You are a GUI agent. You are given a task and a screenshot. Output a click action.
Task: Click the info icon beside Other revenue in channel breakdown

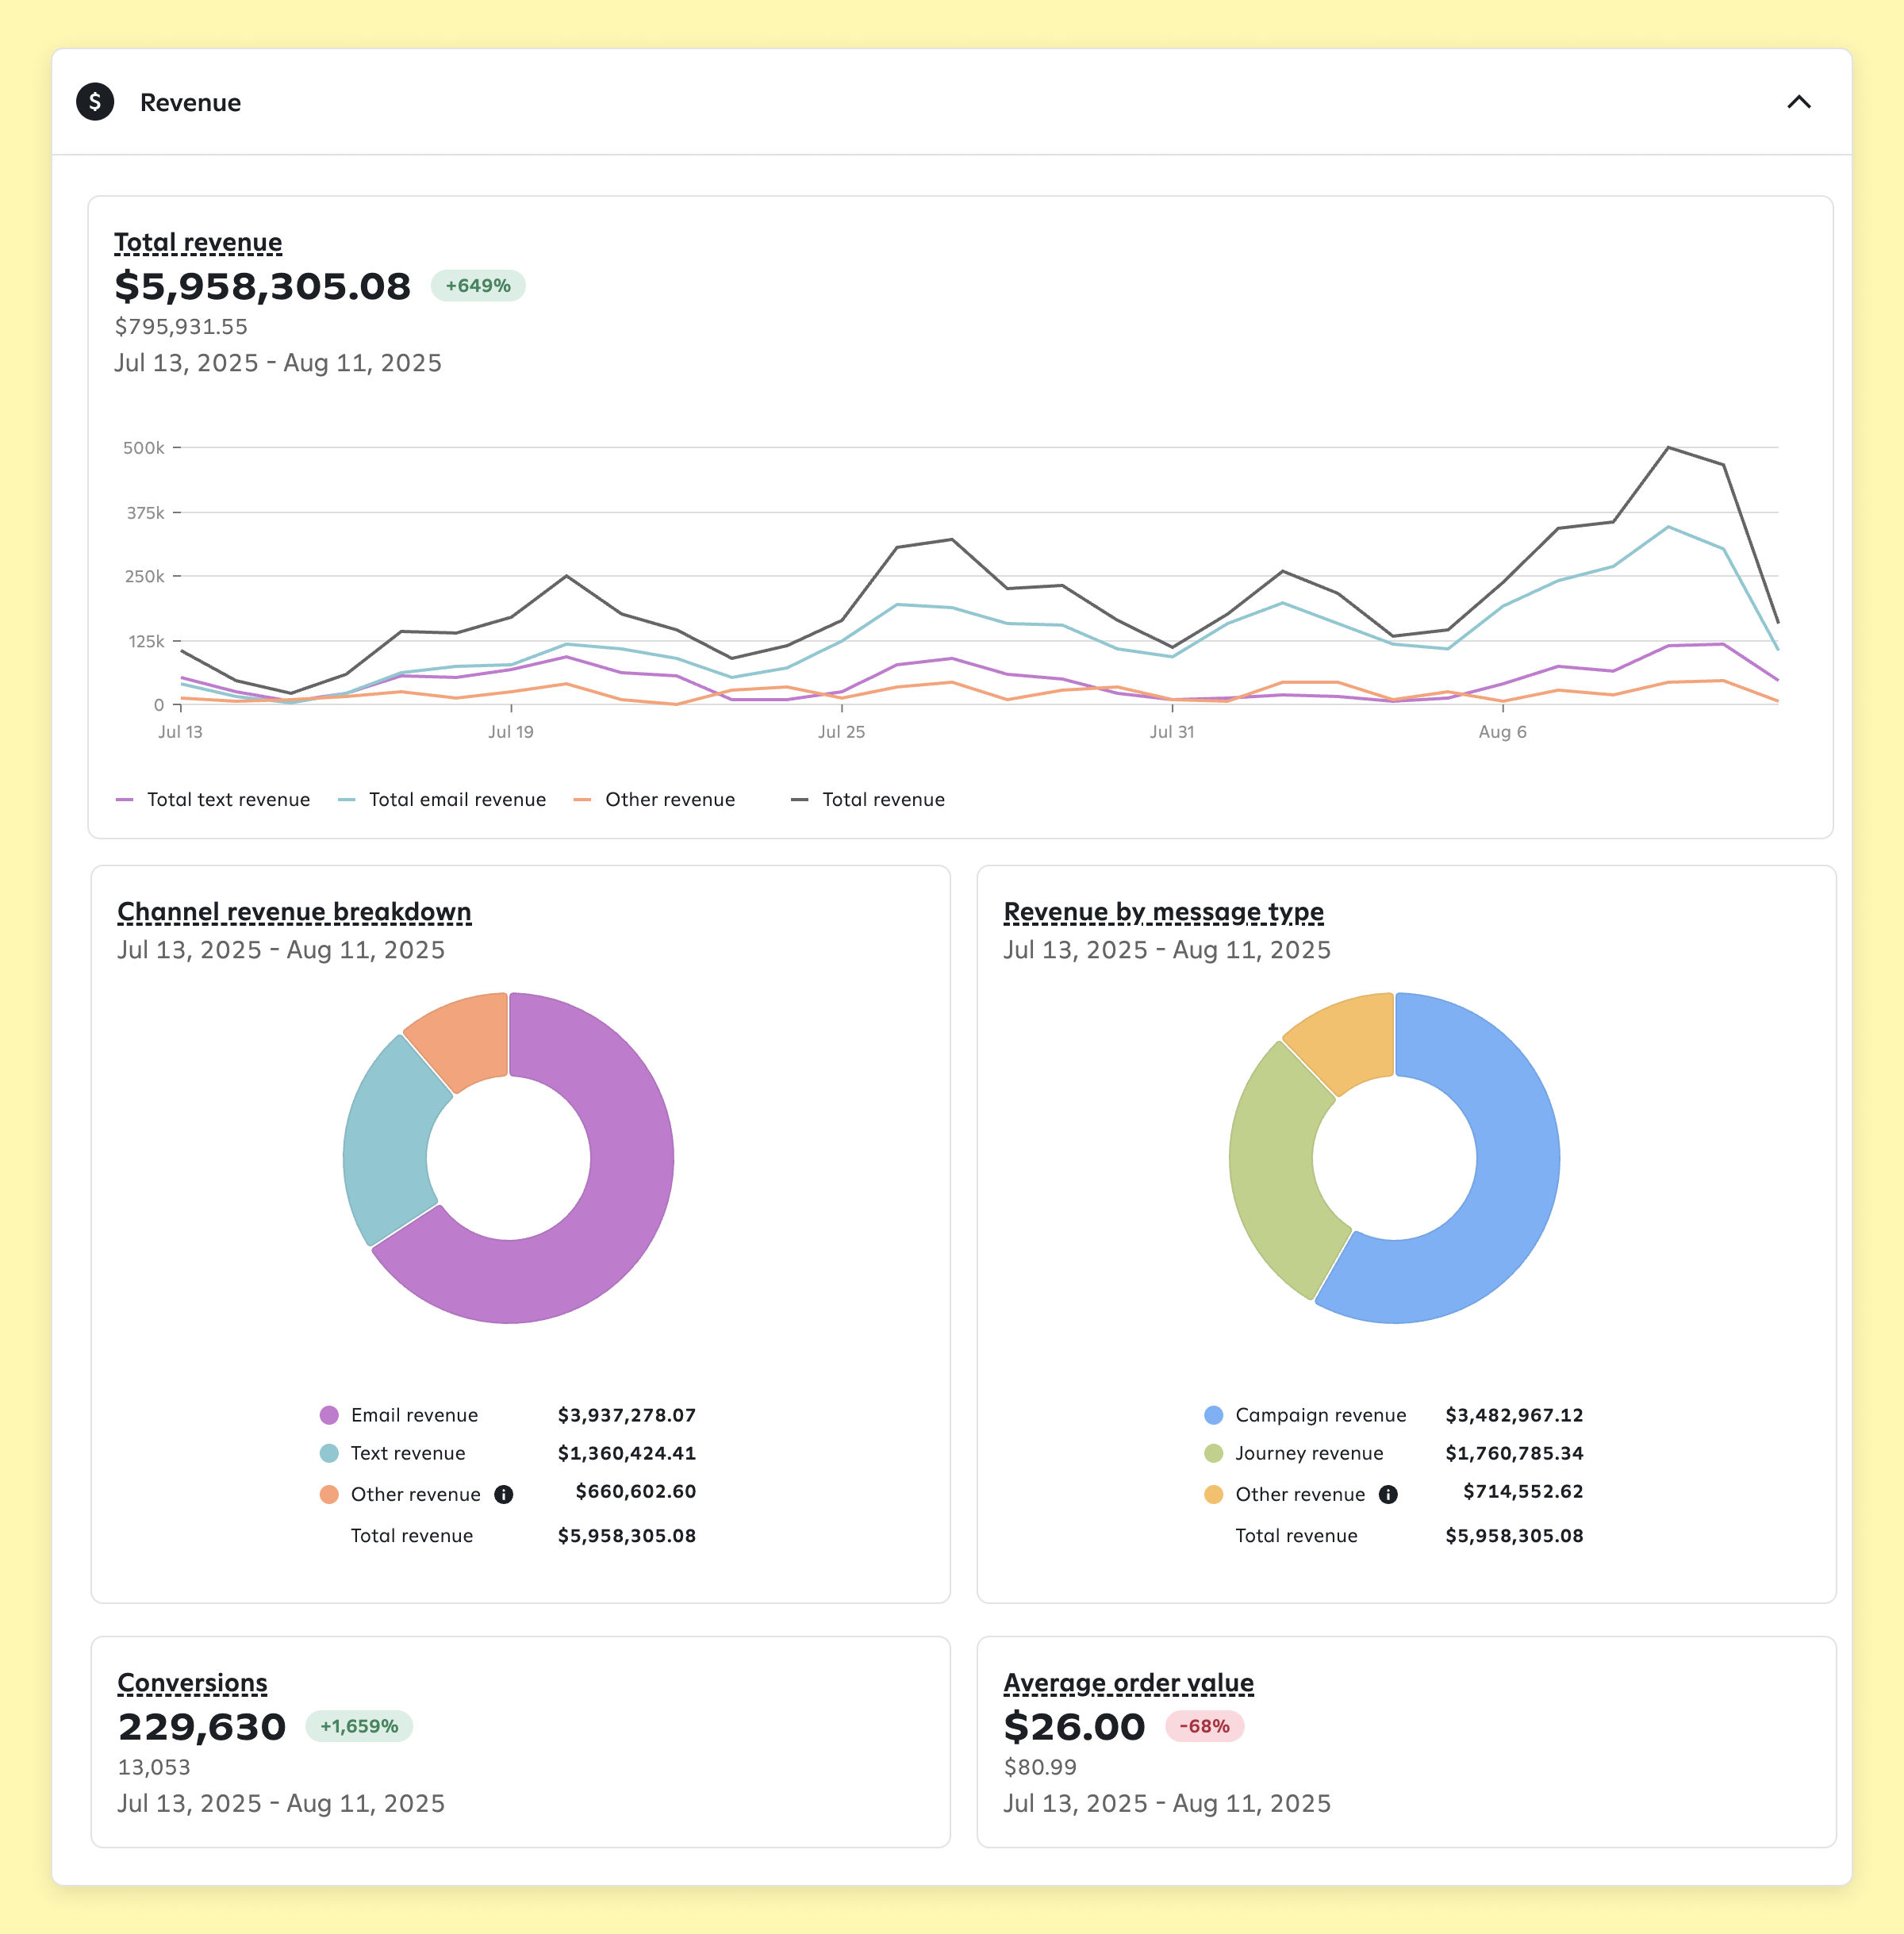pyautogui.click(x=505, y=1494)
